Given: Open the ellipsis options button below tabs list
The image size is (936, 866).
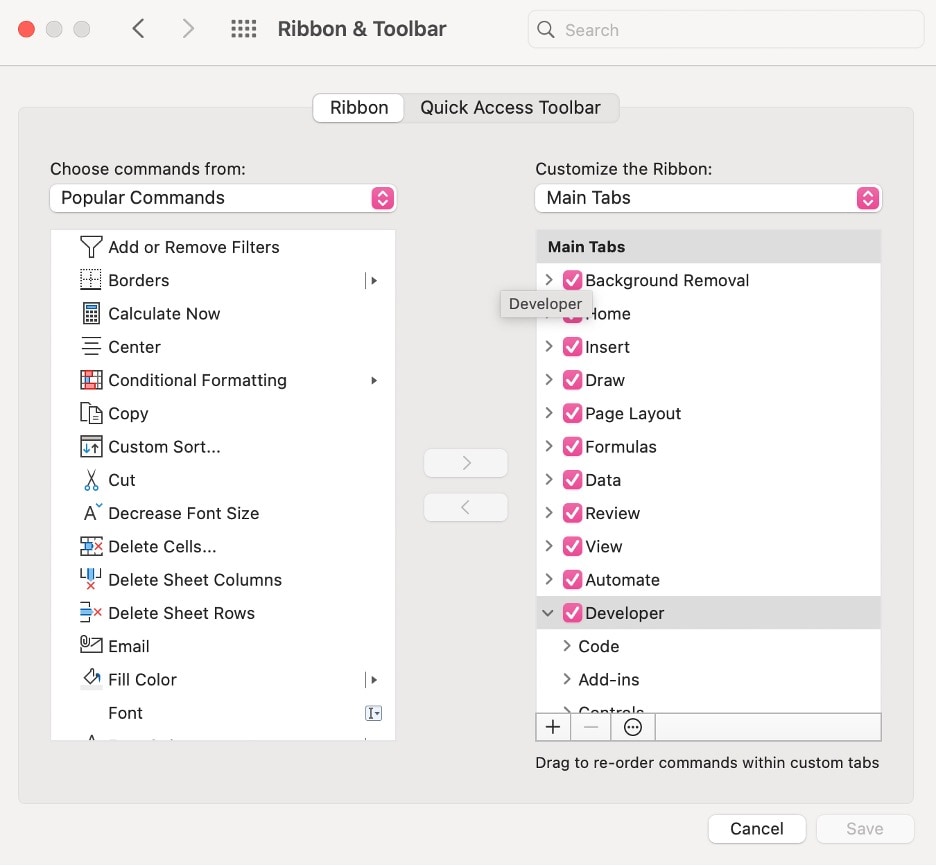Looking at the screenshot, I should click(632, 727).
